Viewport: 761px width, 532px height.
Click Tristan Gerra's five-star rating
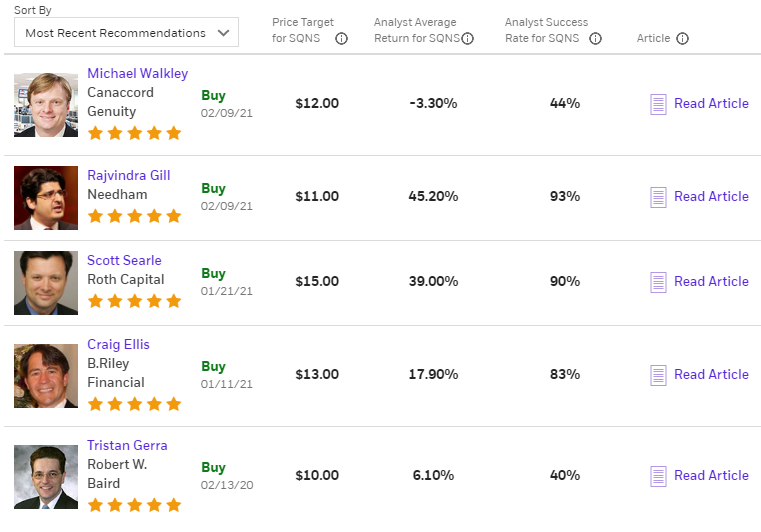[x=134, y=504]
